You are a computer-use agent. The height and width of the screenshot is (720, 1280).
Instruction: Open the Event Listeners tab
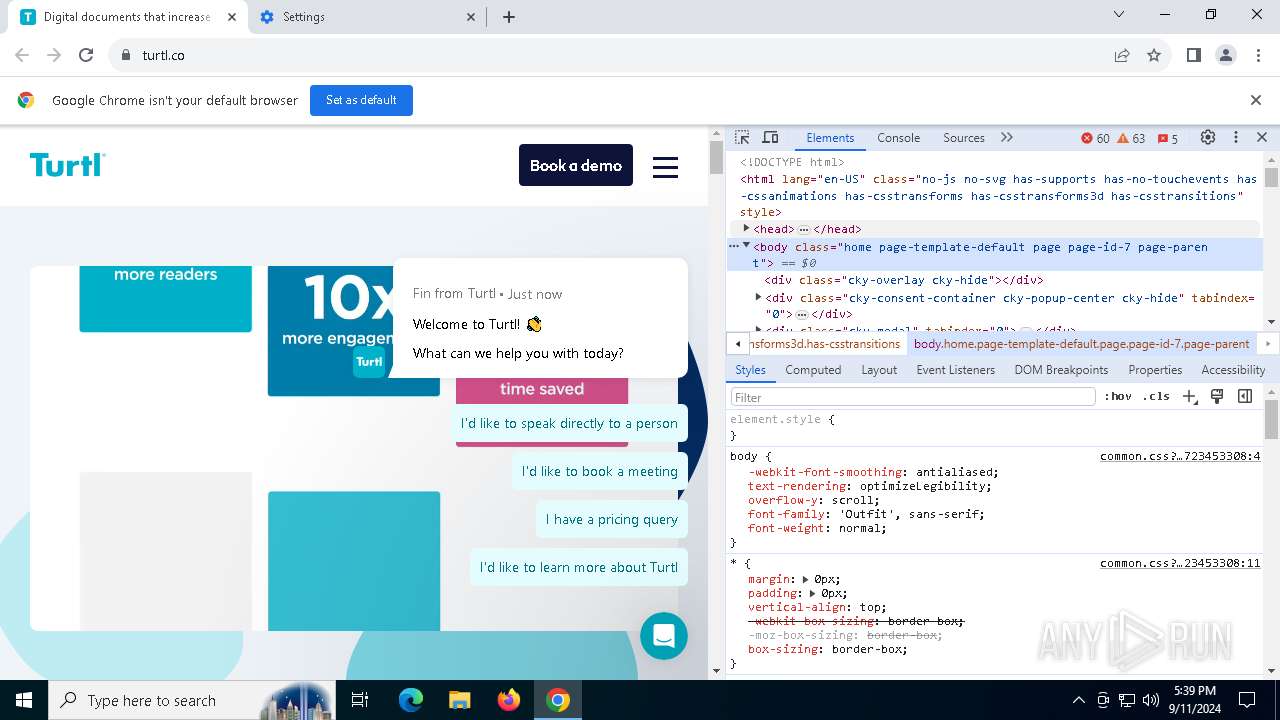click(956, 370)
